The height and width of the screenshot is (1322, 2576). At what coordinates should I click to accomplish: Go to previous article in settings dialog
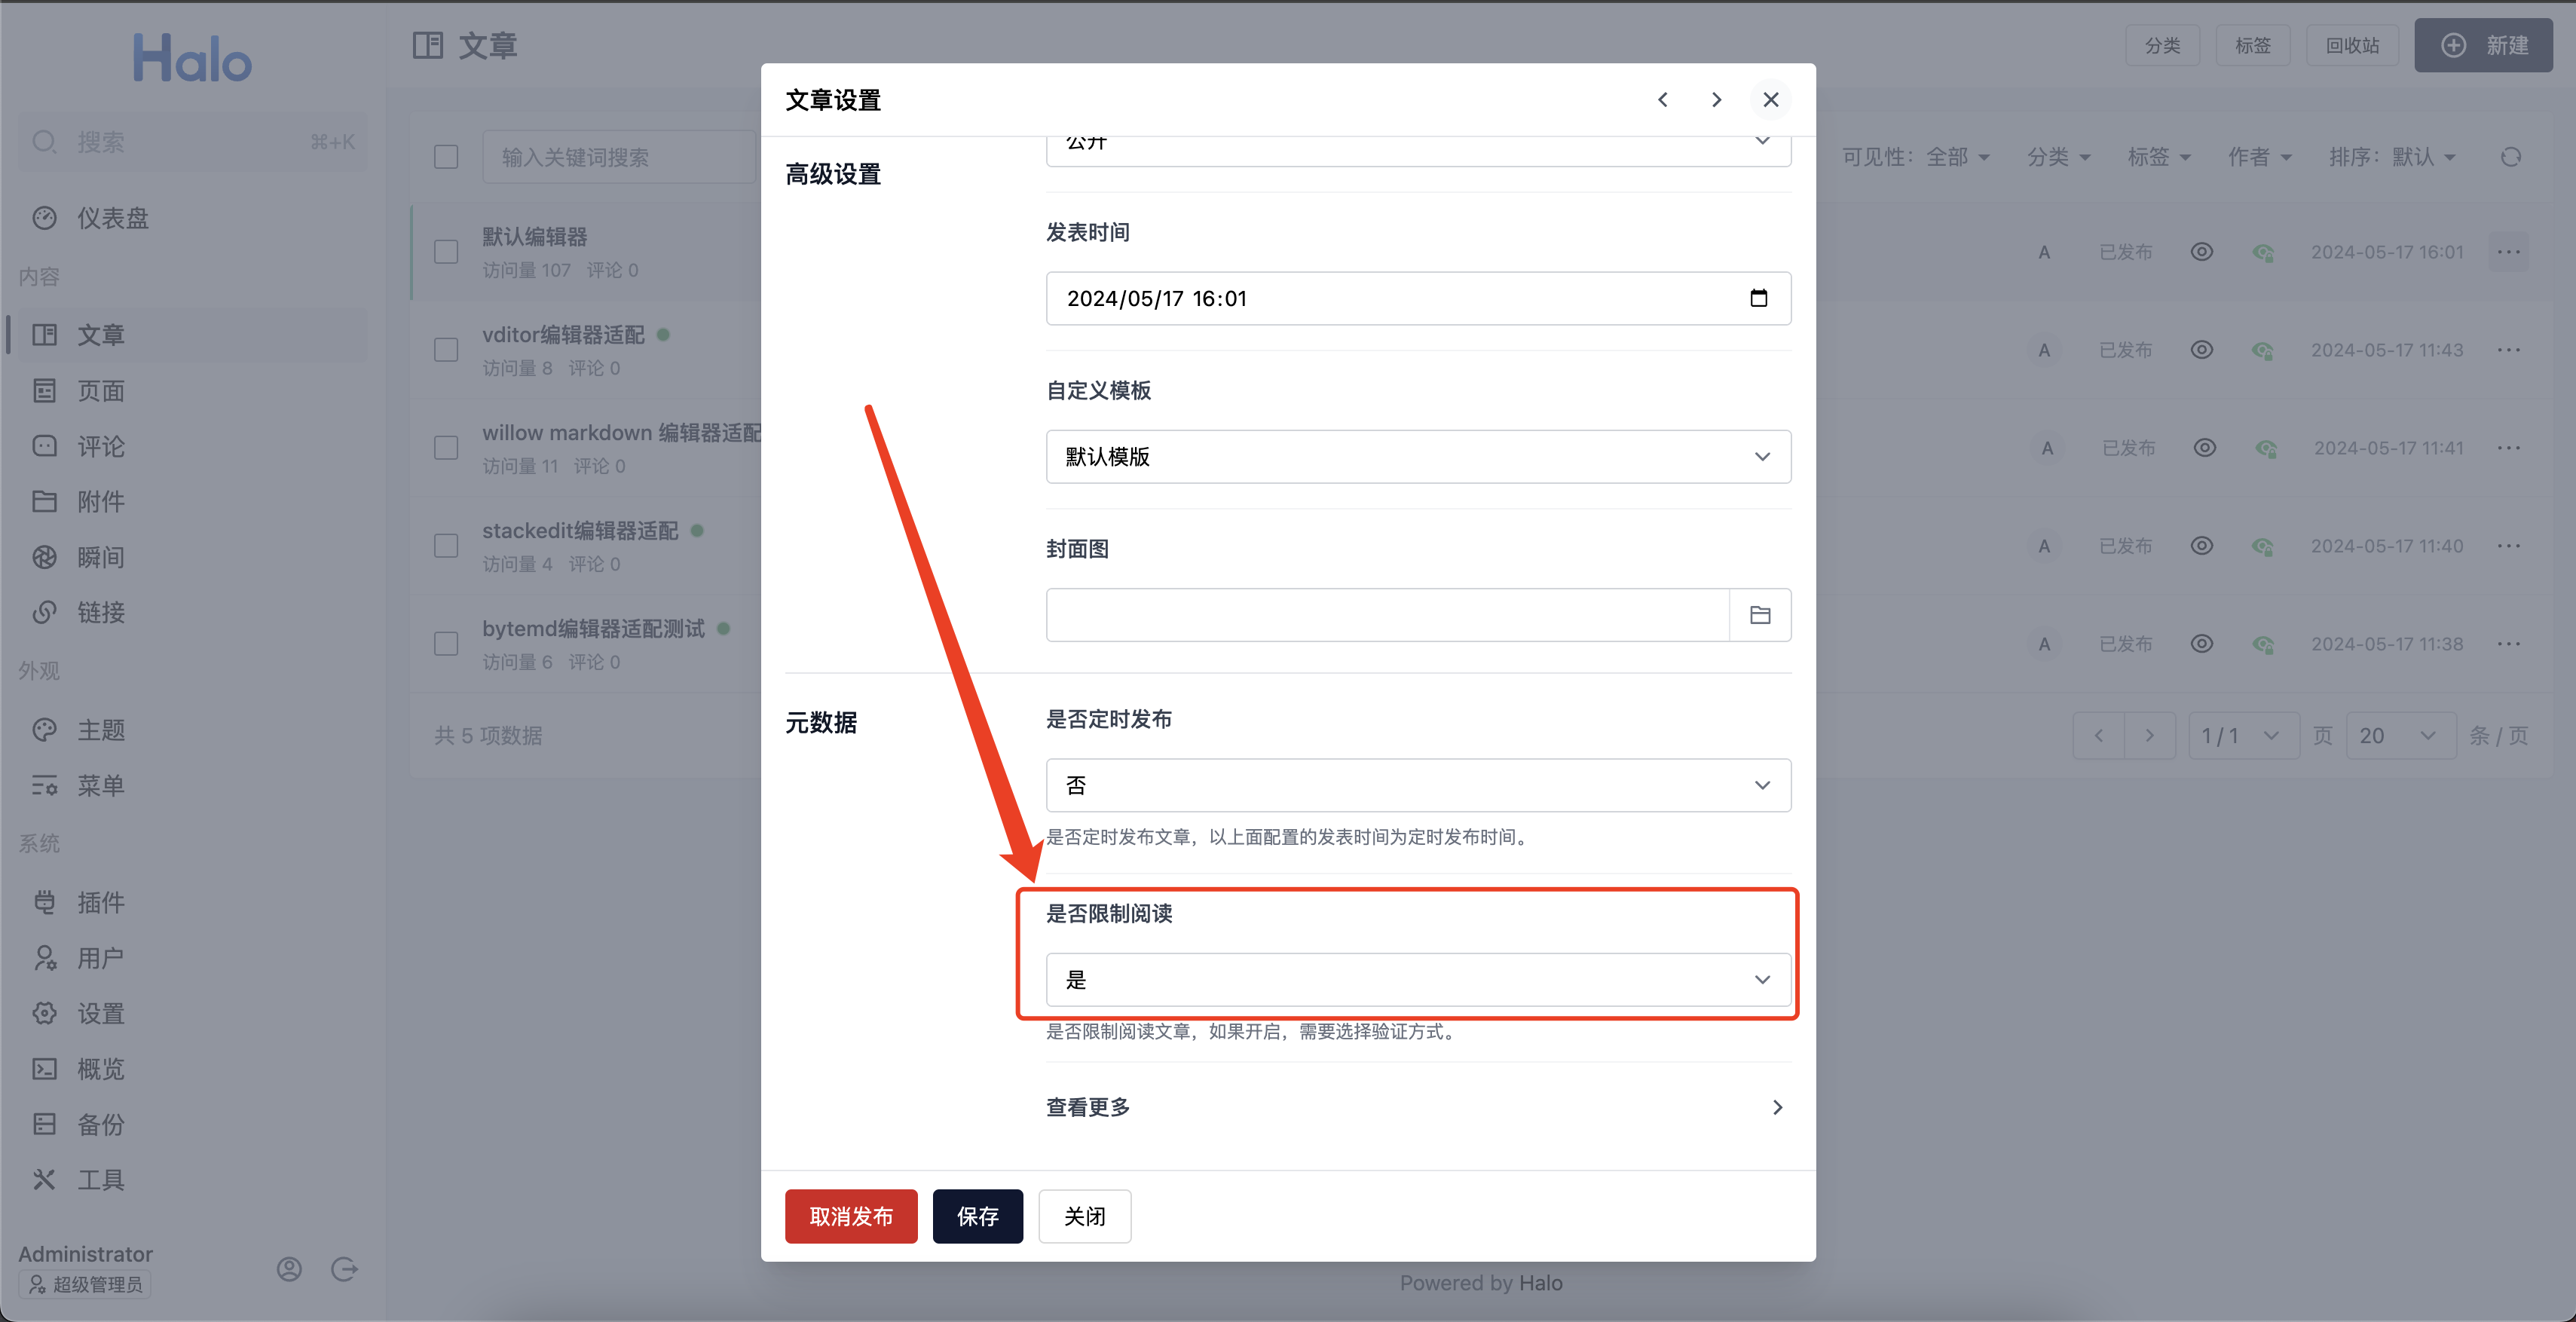pyautogui.click(x=1662, y=100)
